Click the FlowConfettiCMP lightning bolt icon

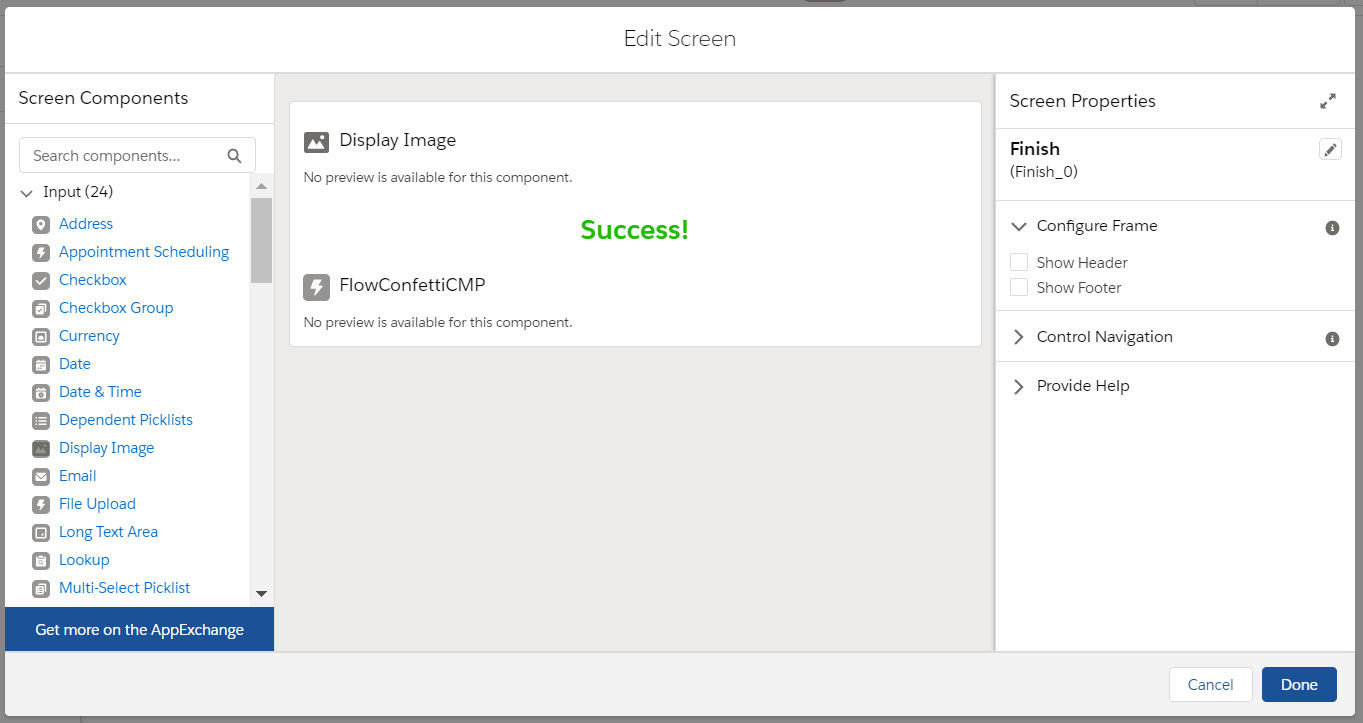(316, 285)
